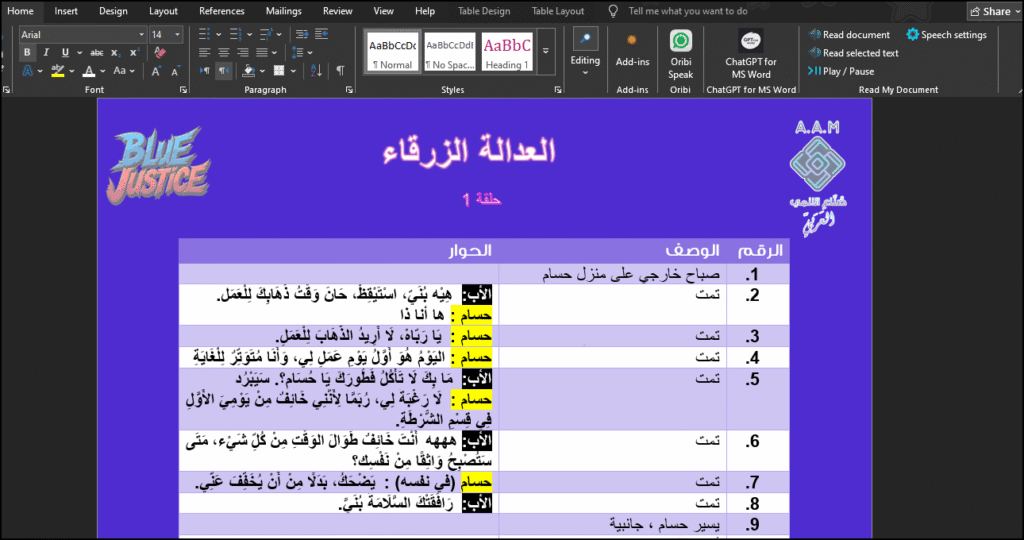Open Change Case dropdown
This screenshot has height=540, width=1024.
click(123, 71)
